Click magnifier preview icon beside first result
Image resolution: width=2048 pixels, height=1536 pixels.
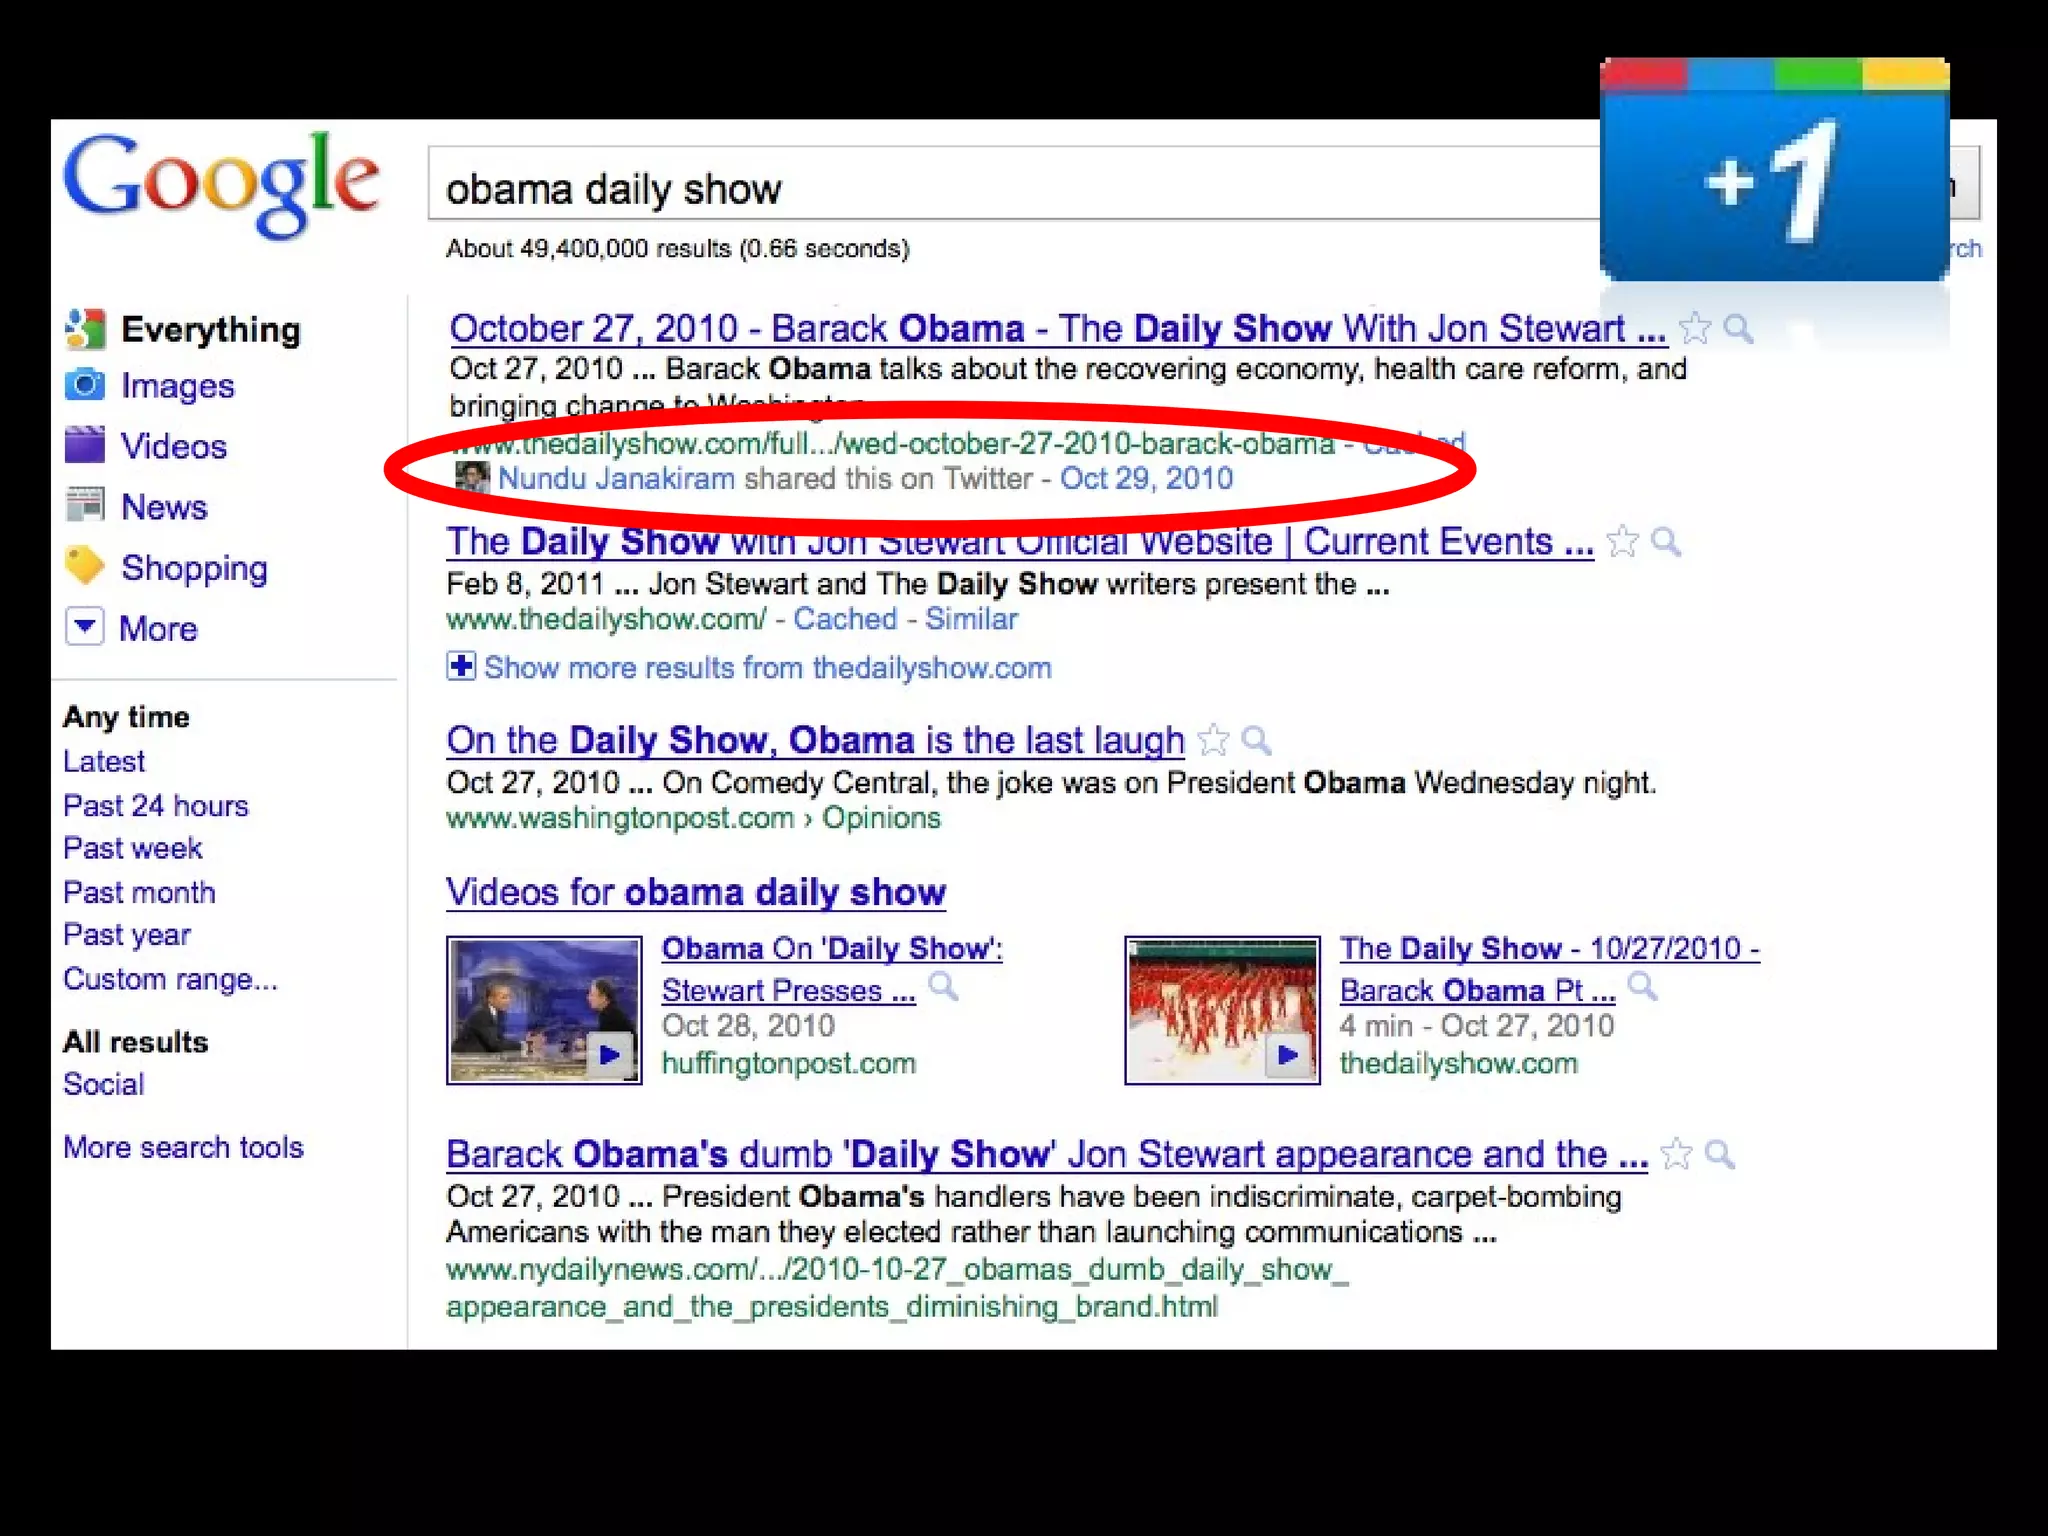tap(1739, 328)
